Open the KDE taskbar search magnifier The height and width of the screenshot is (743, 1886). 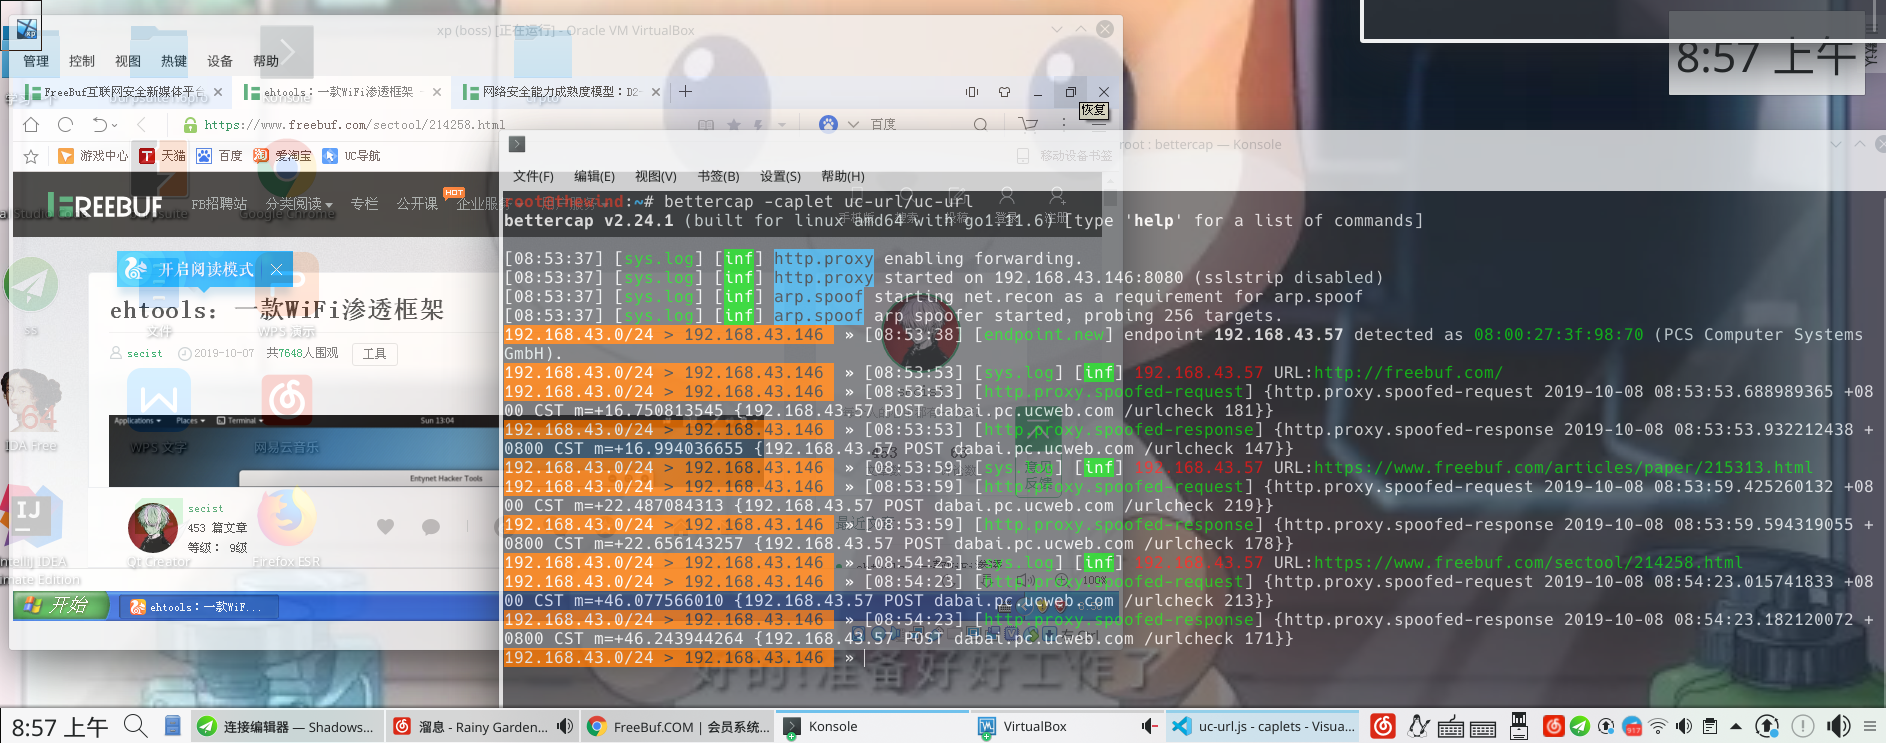[135, 726]
